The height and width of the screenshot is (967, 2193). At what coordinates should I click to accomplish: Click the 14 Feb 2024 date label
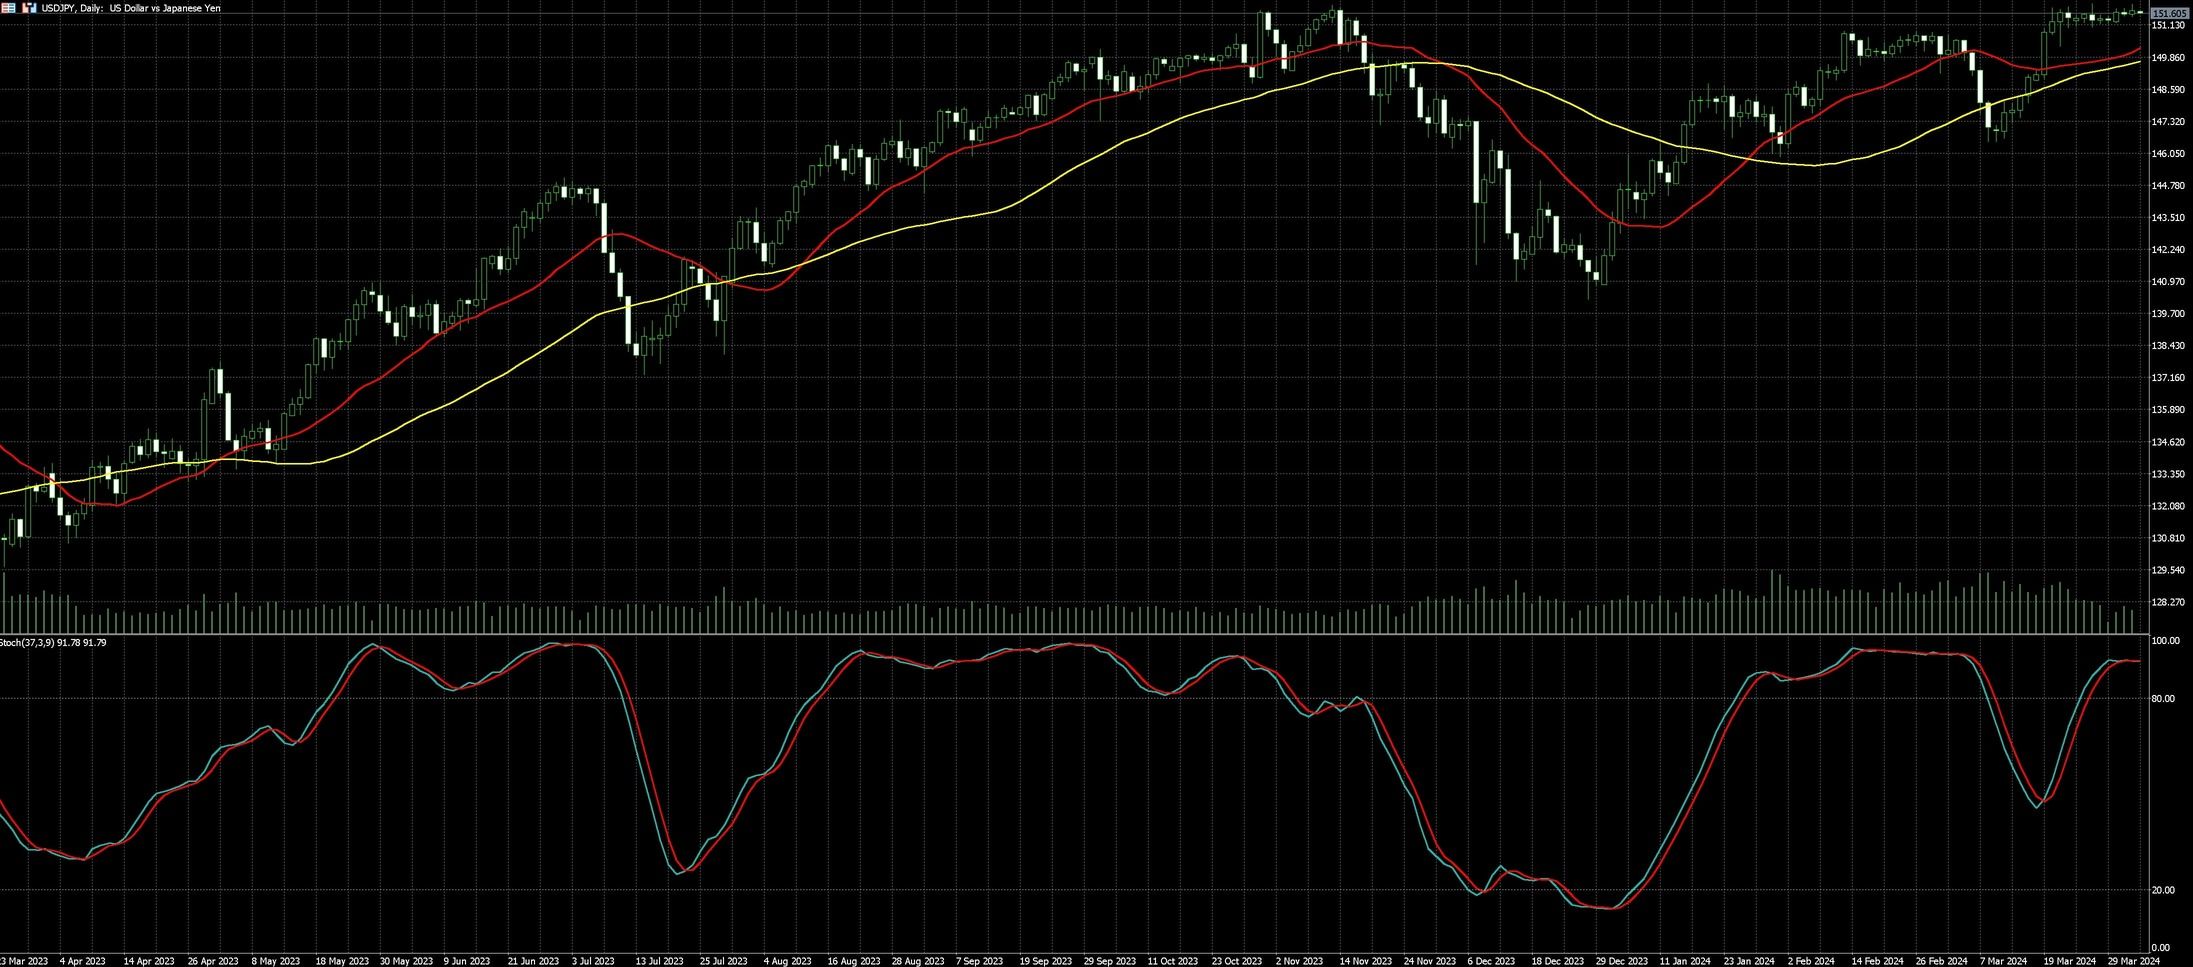tap(1877, 961)
